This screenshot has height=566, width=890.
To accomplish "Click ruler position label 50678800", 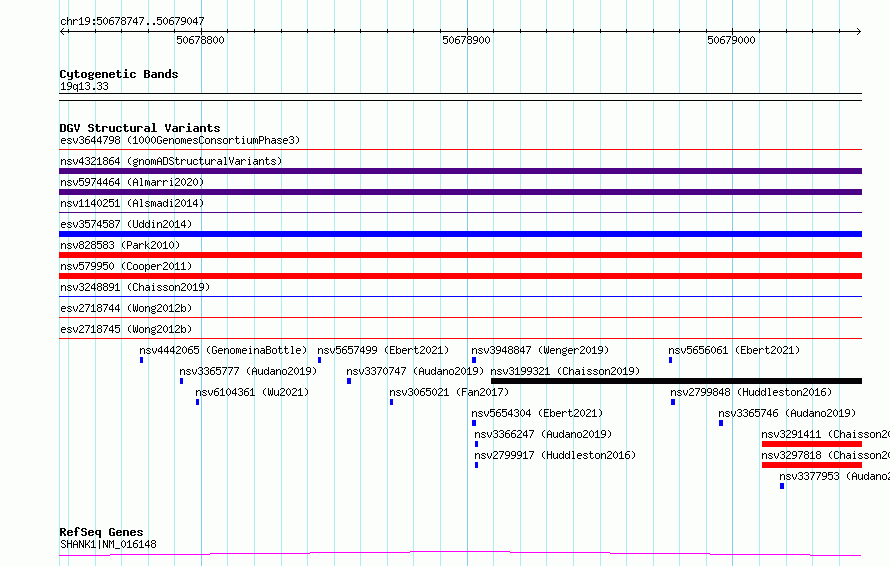I will (200, 40).
